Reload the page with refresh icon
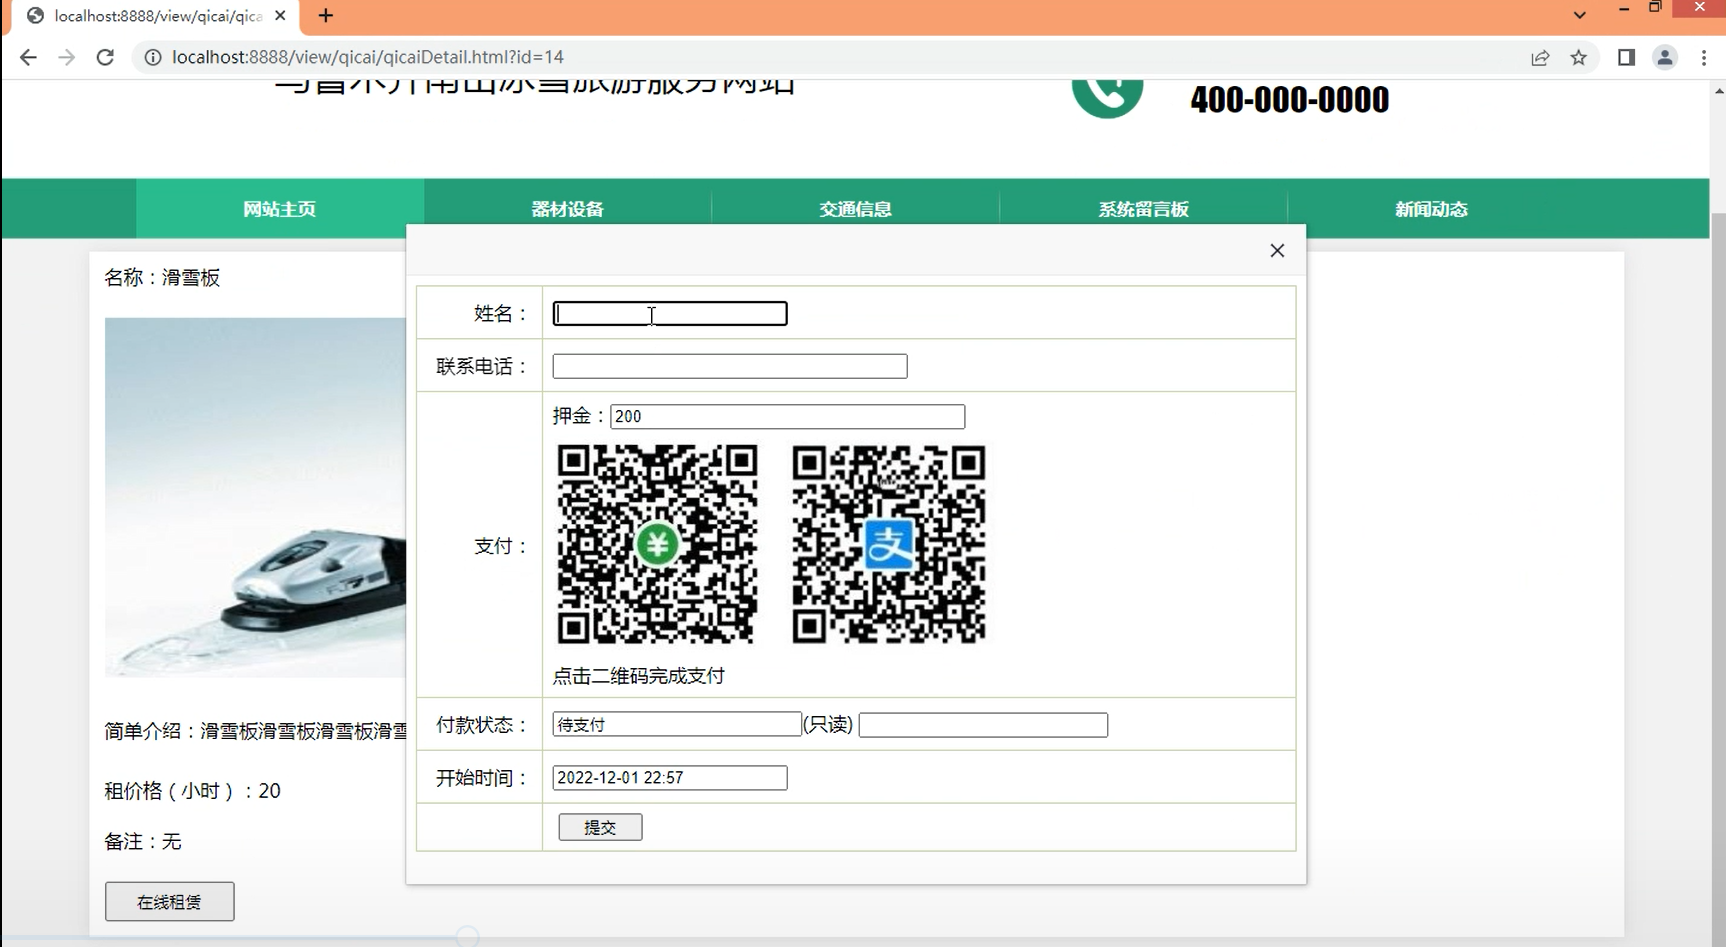Viewport: 1726px width, 947px height. pos(105,57)
